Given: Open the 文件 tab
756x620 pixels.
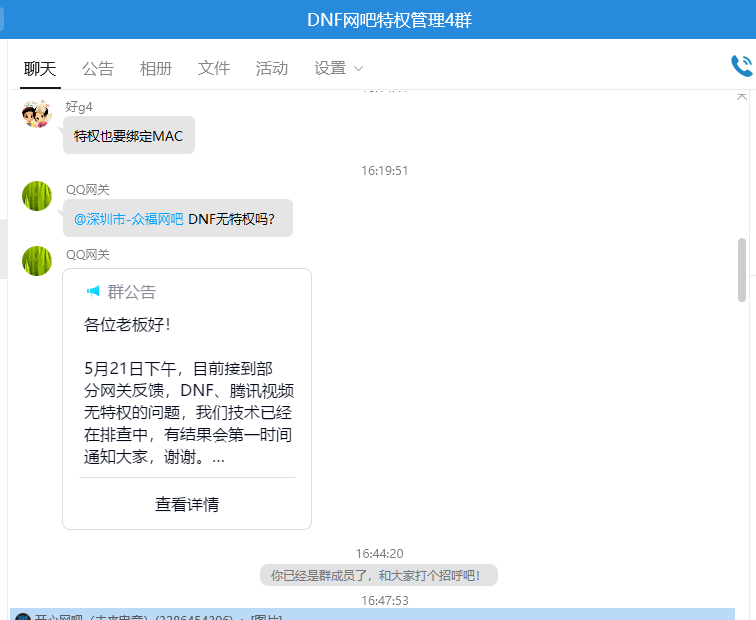Looking at the screenshot, I should click(x=214, y=68).
